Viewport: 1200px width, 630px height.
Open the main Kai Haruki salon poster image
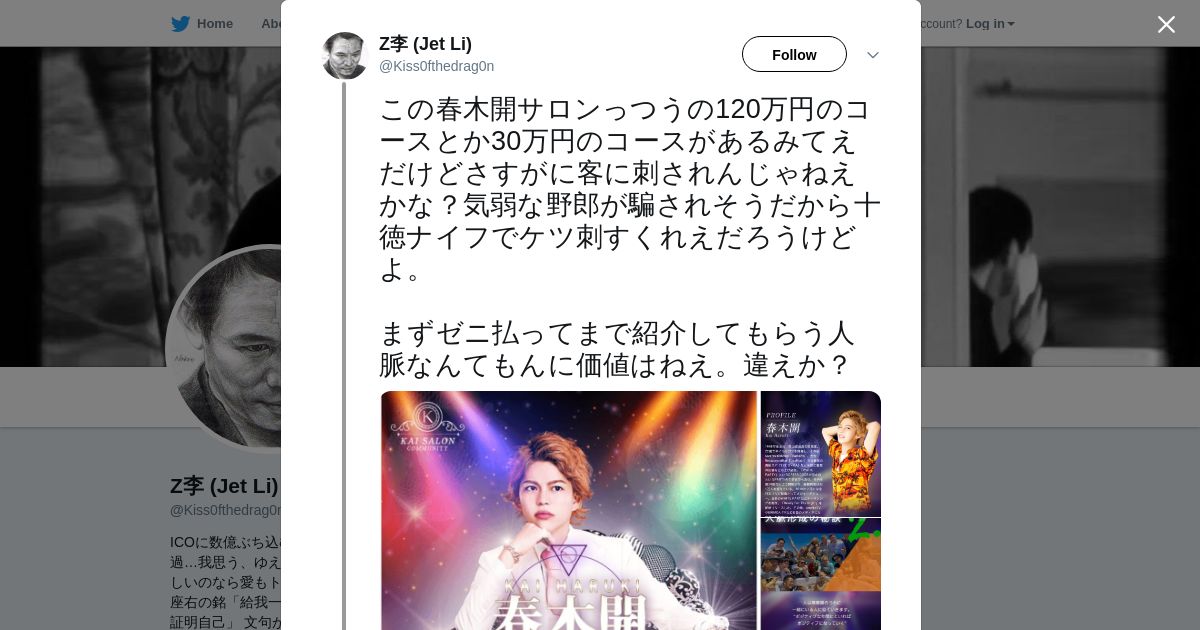pos(569,510)
